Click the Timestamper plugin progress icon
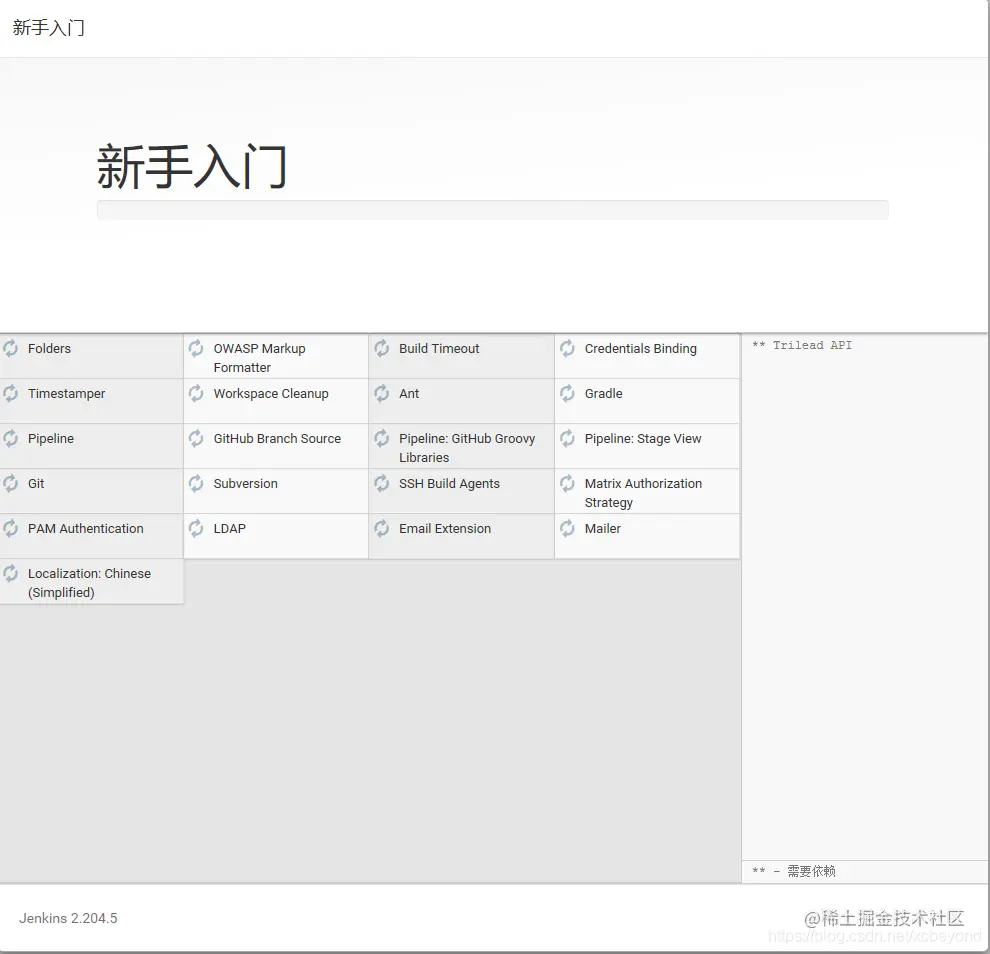Screen dimensions: 990x954 pos(10,393)
